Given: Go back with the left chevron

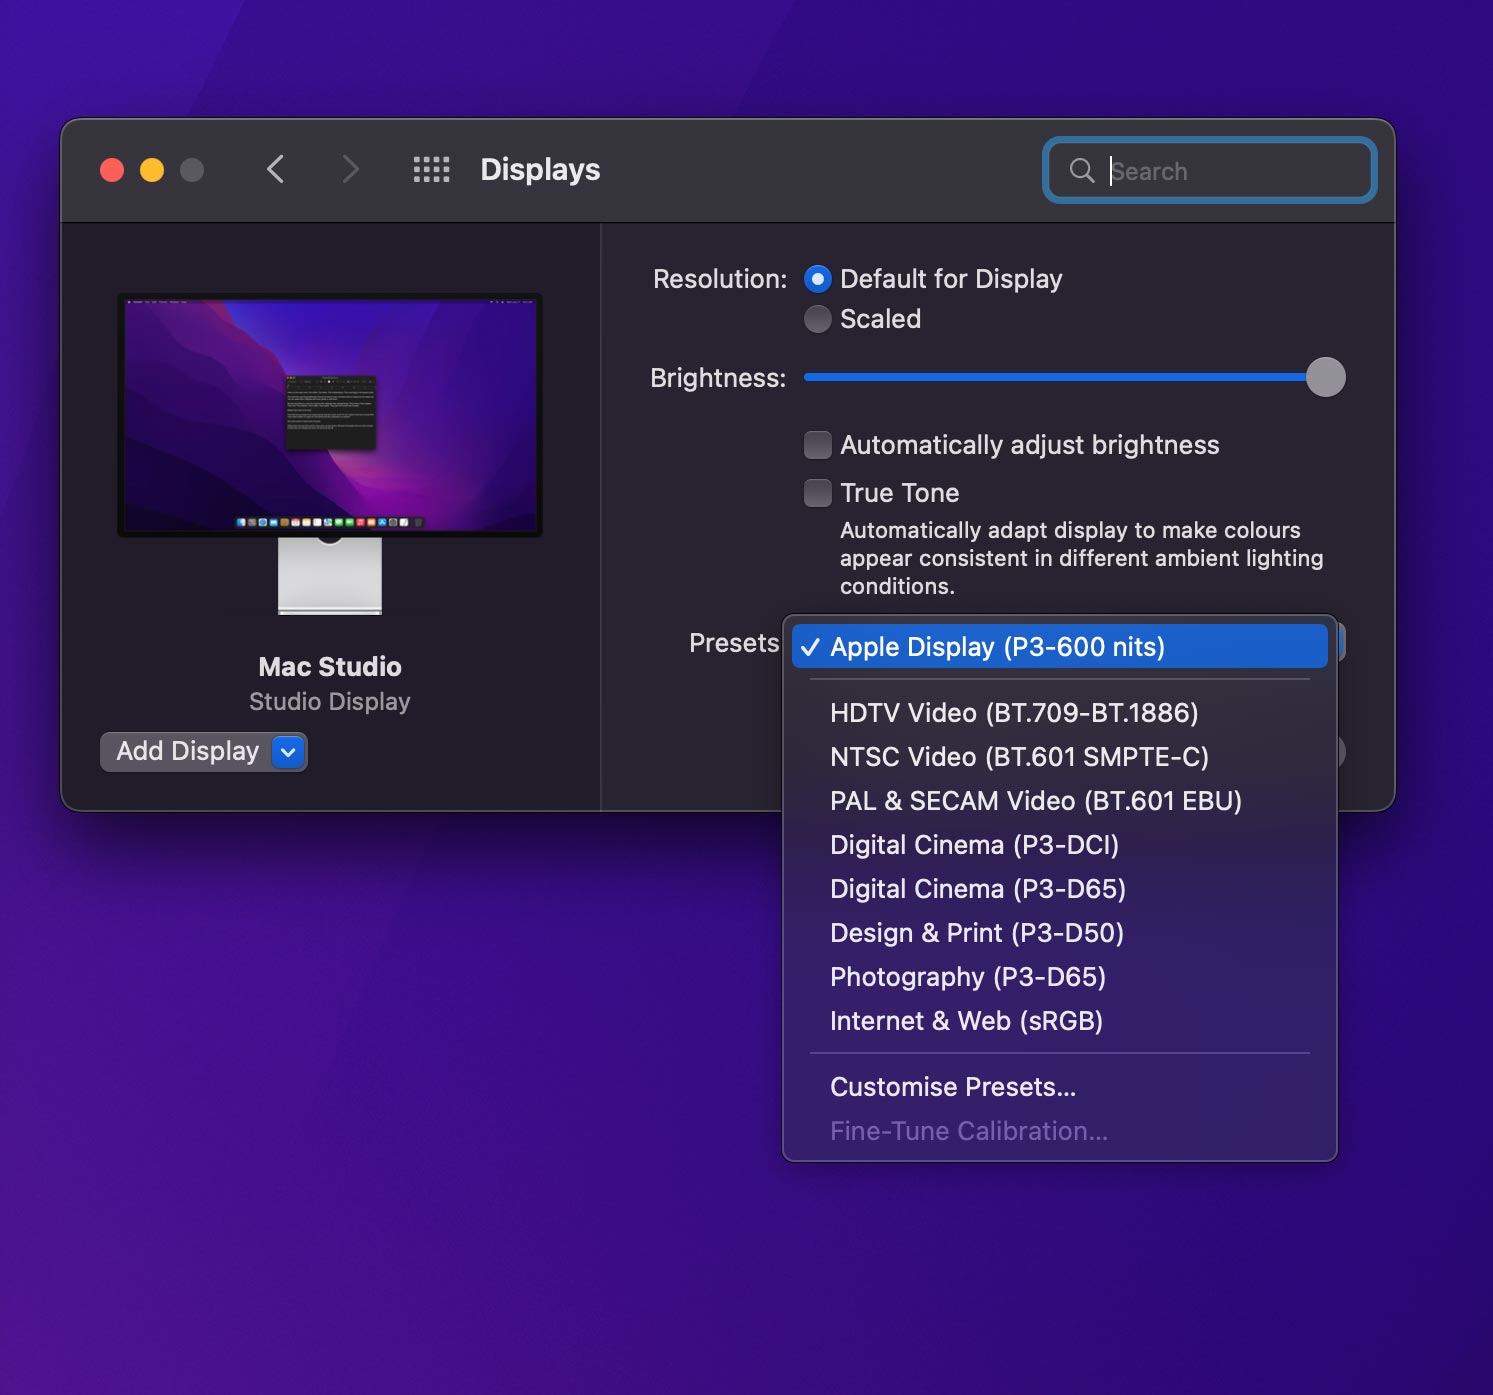Looking at the screenshot, I should tap(276, 170).
